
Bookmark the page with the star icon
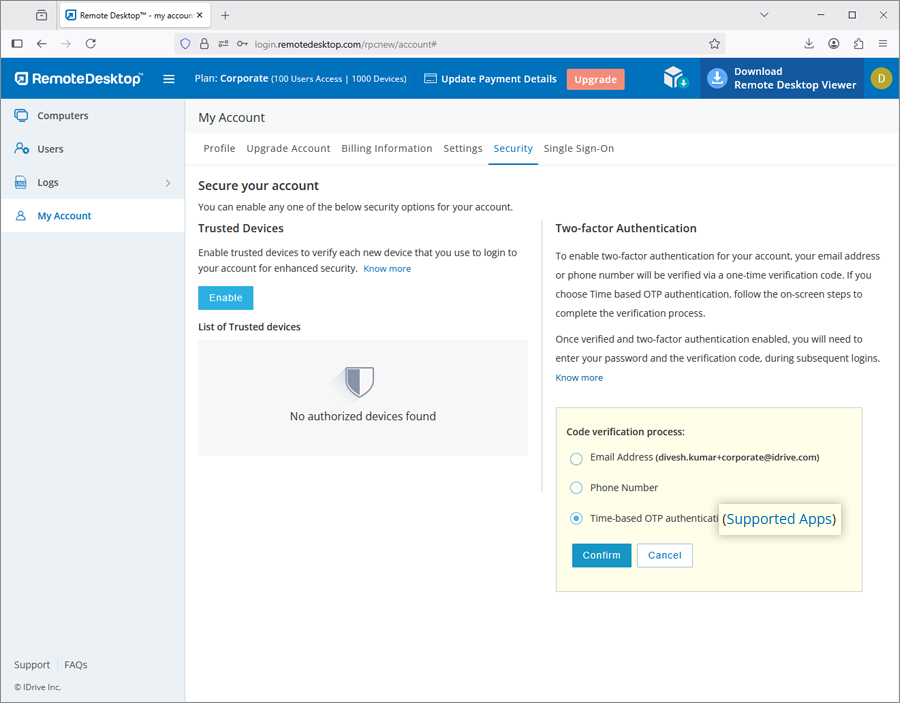point(714,44)
